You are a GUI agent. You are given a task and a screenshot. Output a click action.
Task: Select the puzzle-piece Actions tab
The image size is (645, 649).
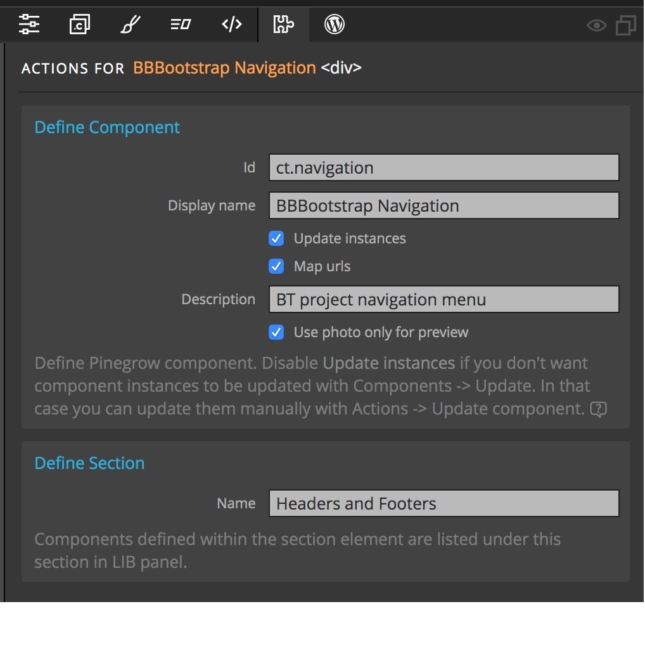tap(284, 24)
